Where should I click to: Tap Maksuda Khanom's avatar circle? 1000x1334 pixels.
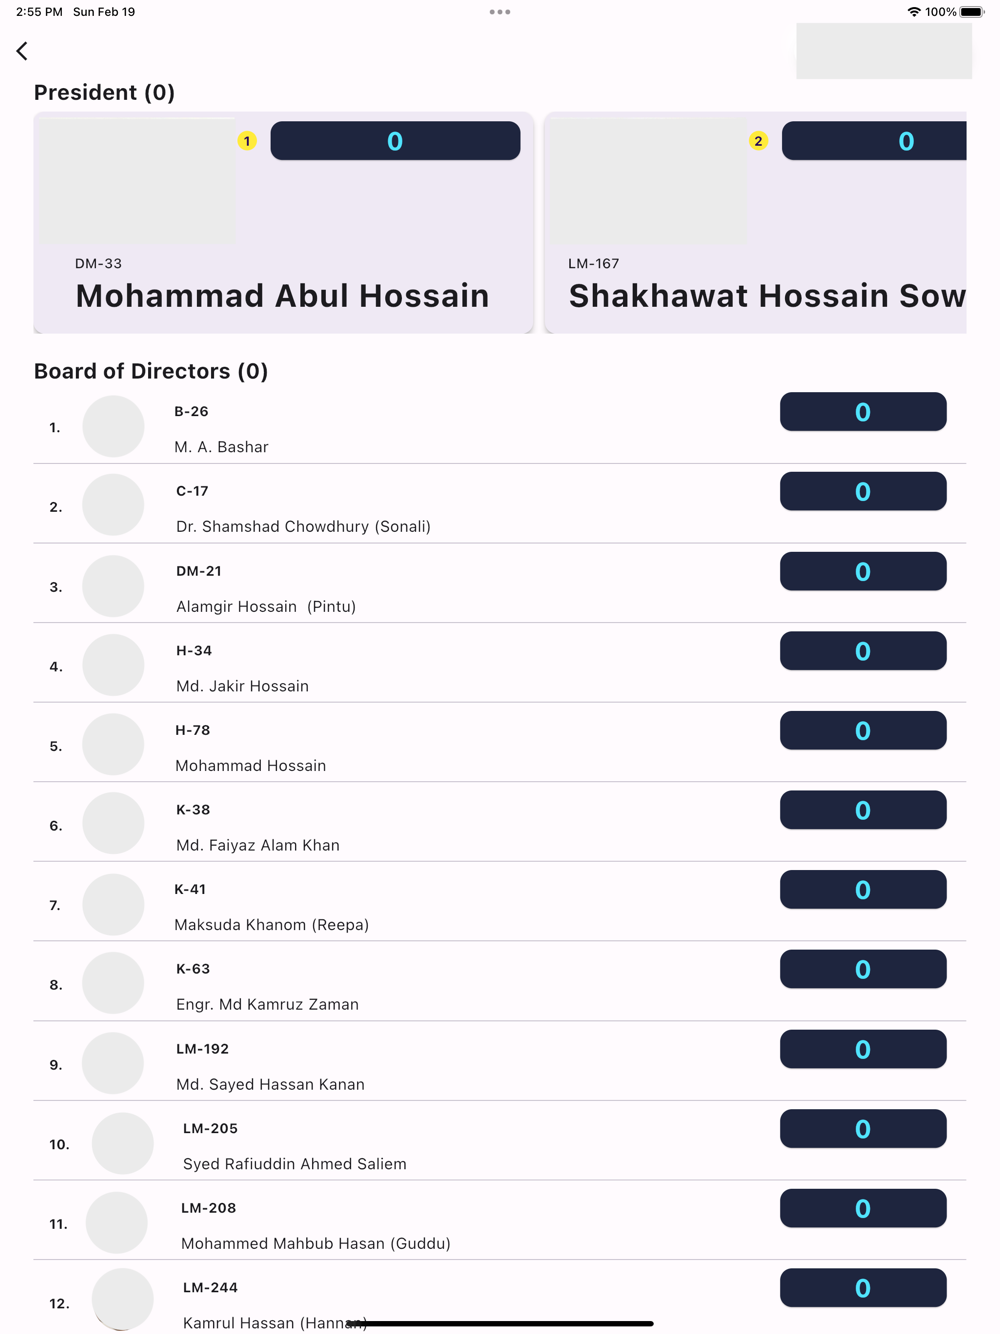tap(113, 904)
